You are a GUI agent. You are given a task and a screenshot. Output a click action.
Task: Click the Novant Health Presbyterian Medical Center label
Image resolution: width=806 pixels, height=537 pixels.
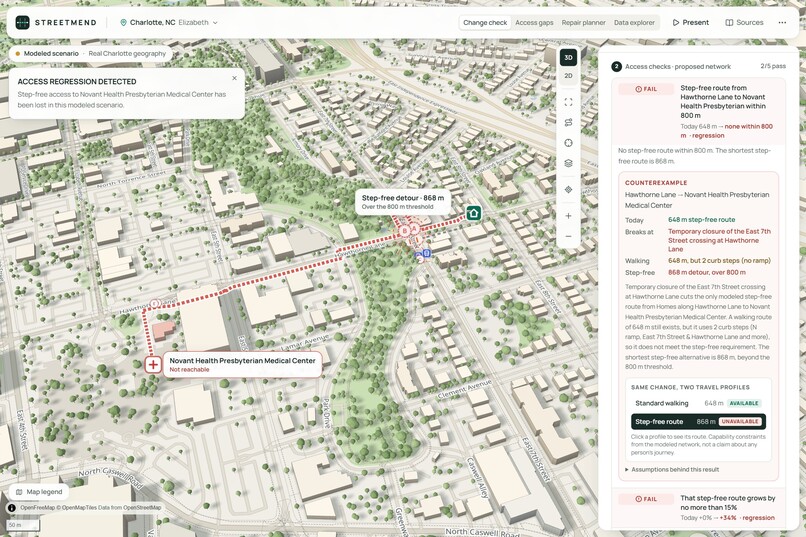pos(242,364)
